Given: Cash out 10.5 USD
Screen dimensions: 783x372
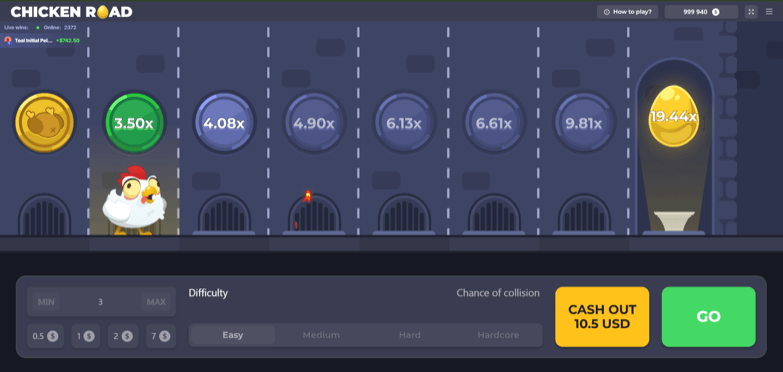Looking at the screenshot, I should (x=602, y=317).
